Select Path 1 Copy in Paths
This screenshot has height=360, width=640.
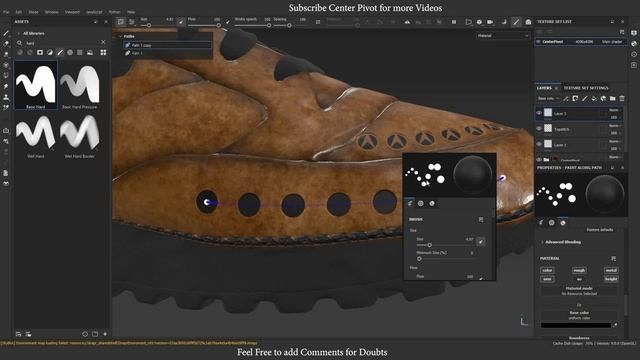tap(167, 45)
